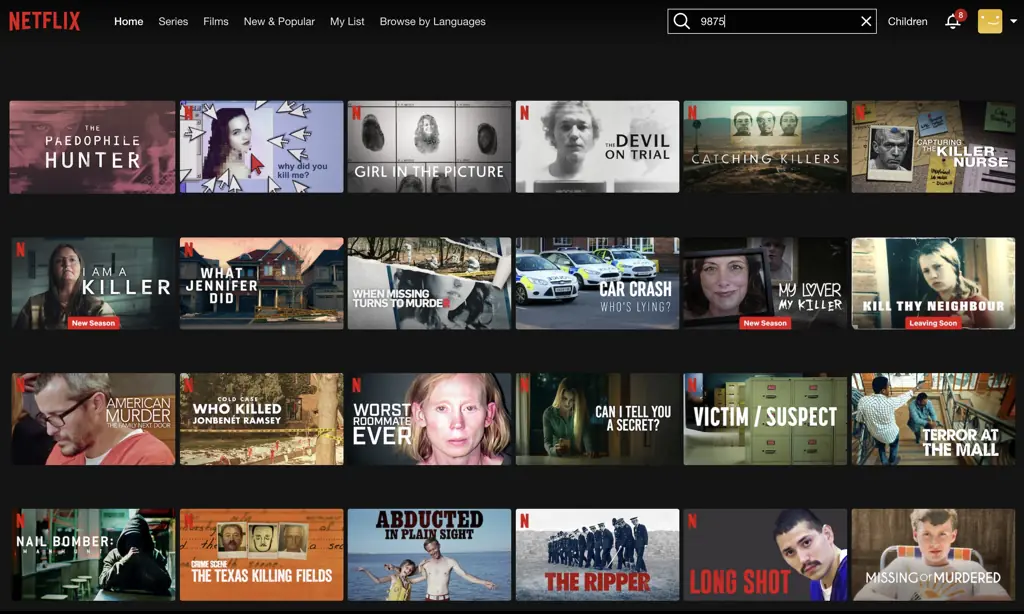1024x614 pixels.
Task: Switch to the Children profile
Action: point(907,21)
